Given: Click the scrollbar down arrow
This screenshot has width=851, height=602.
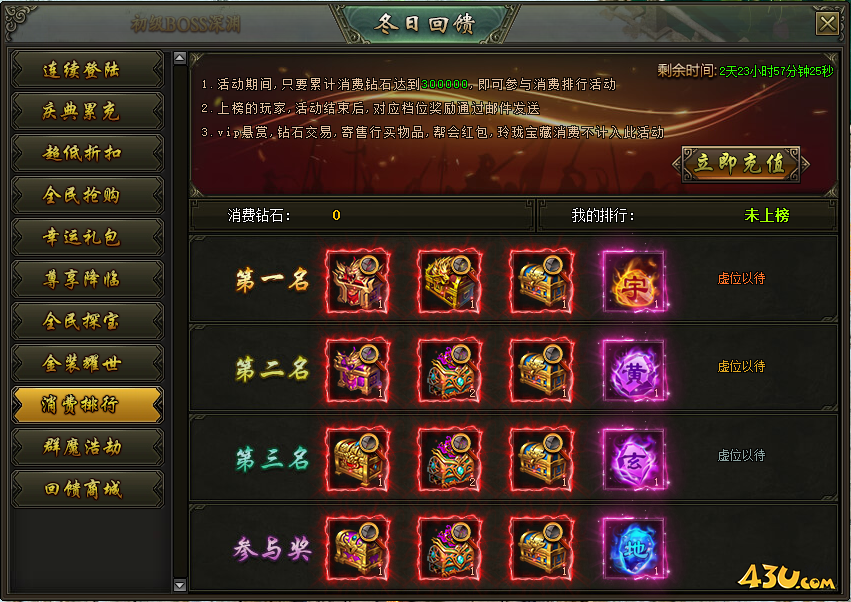Looking at the screenshot, I should pyautogui.click(x=180, y=585).
